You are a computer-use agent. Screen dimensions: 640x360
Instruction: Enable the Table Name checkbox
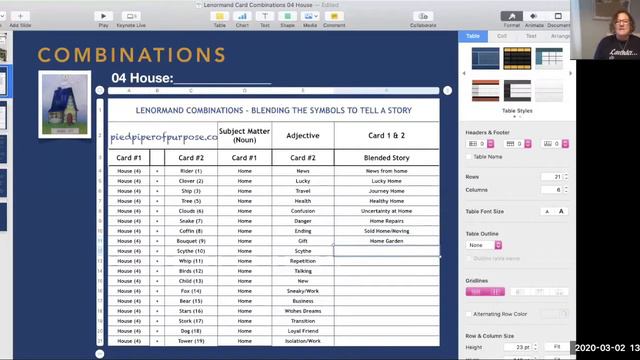click(x=469, y=157)
